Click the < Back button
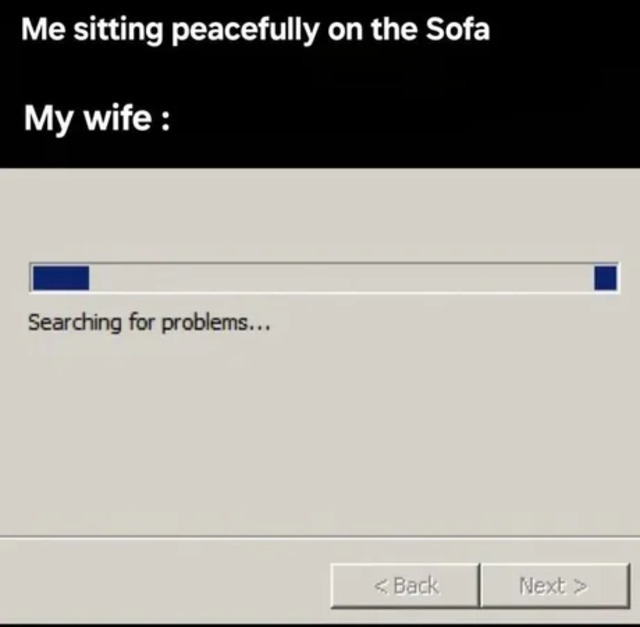The width and height of the screenshot is (640, 627). 405,586
